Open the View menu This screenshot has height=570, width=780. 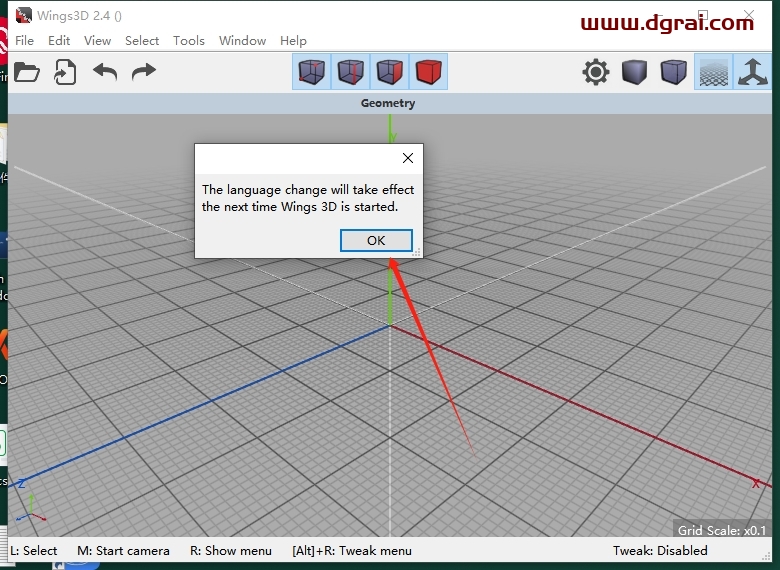(x=97, y=41)
